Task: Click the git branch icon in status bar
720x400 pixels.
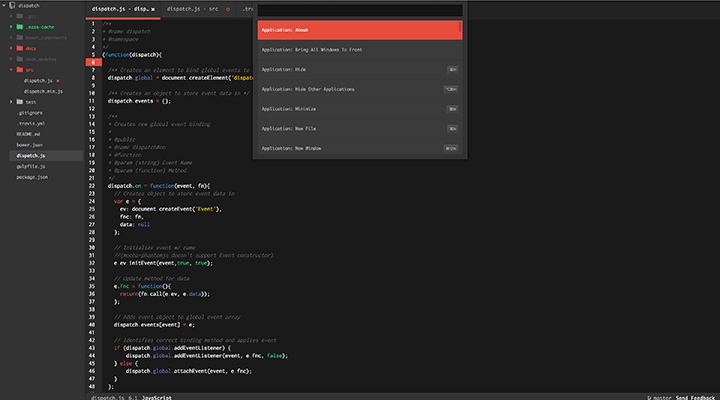Action: 649,398
